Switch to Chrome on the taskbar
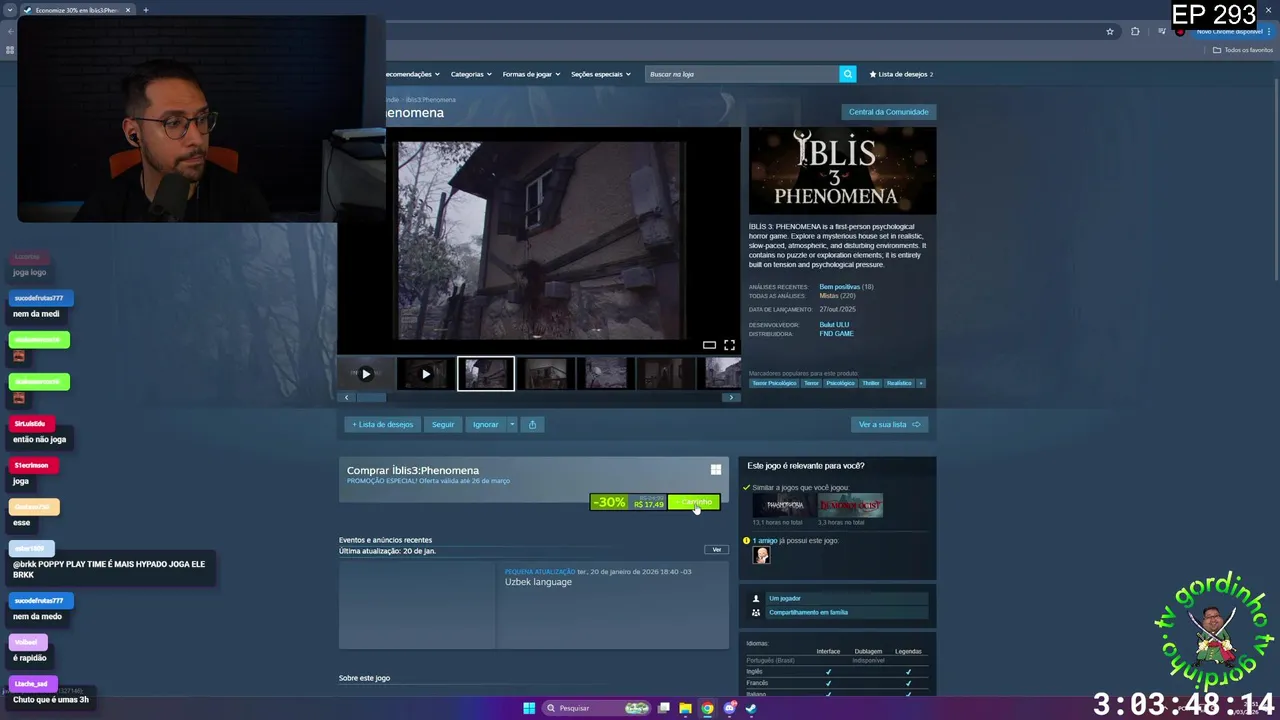The height and width of the screenshot is (720, 1280). (707, 708)
